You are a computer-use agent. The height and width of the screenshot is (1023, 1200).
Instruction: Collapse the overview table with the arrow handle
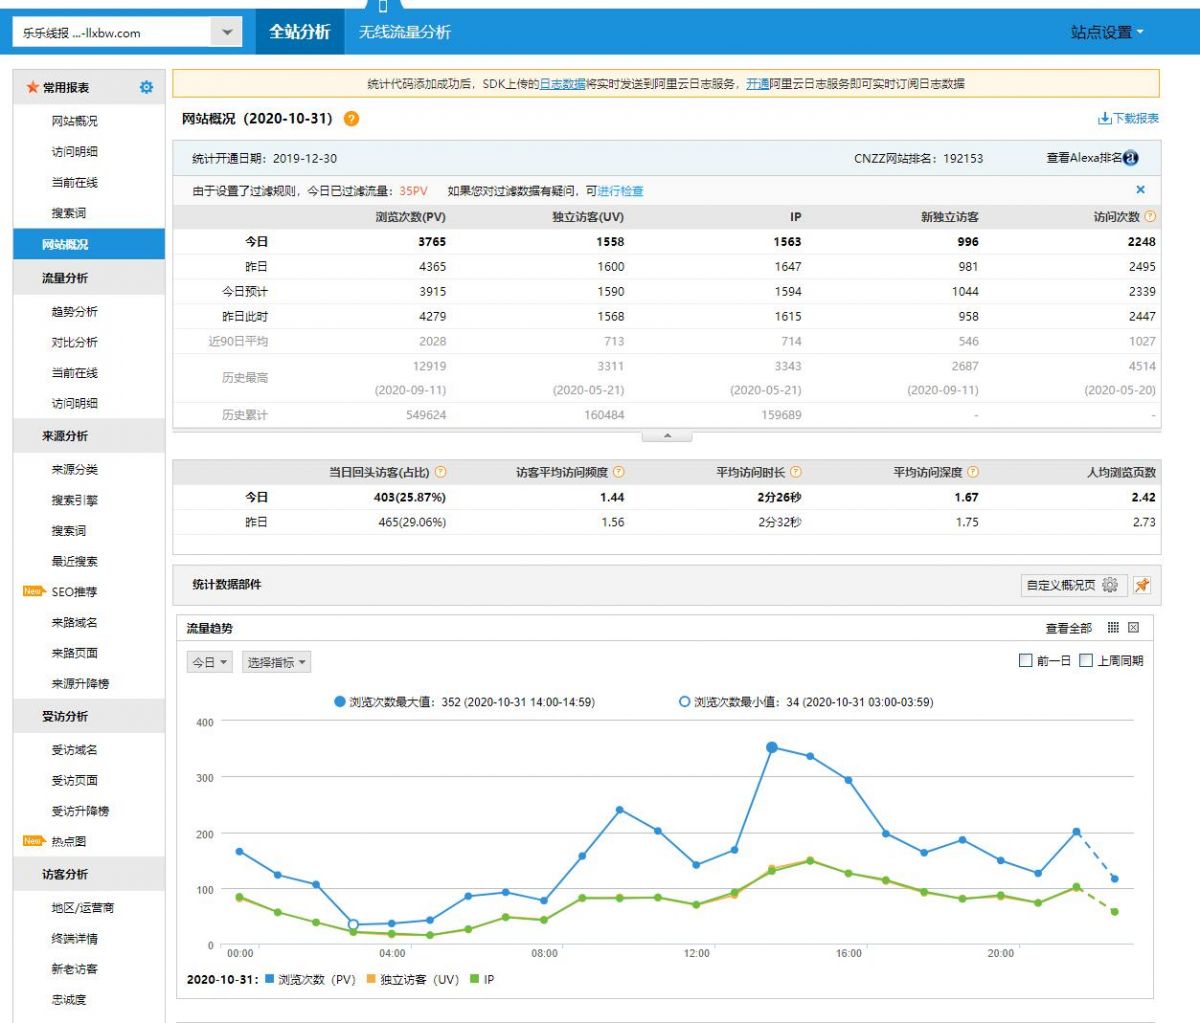667,436
